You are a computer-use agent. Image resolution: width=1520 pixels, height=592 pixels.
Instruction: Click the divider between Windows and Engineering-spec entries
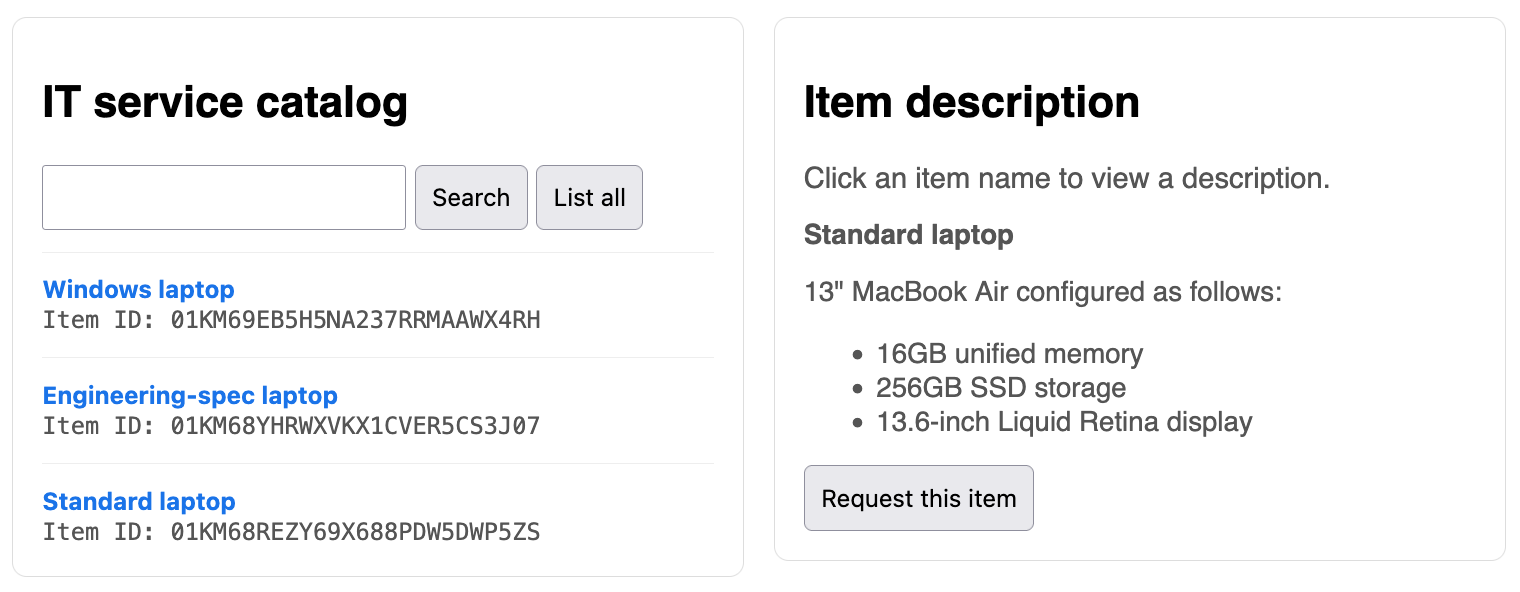pyautogui.click(x=378, y=358)
